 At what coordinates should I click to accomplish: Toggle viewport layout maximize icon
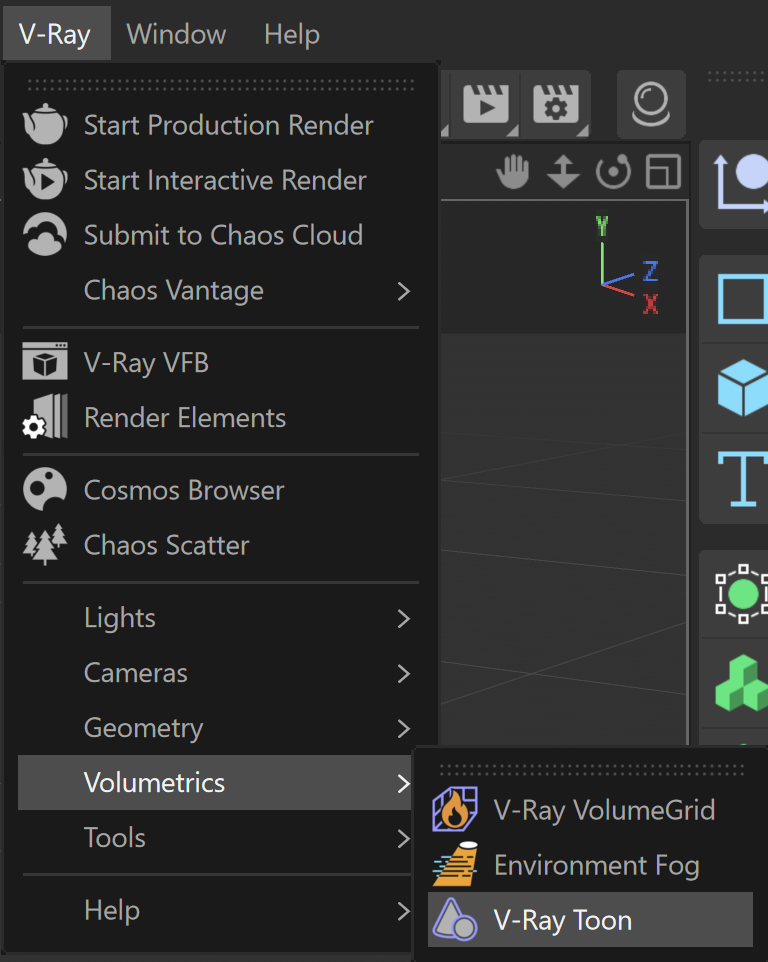click(x=664, y=171)
